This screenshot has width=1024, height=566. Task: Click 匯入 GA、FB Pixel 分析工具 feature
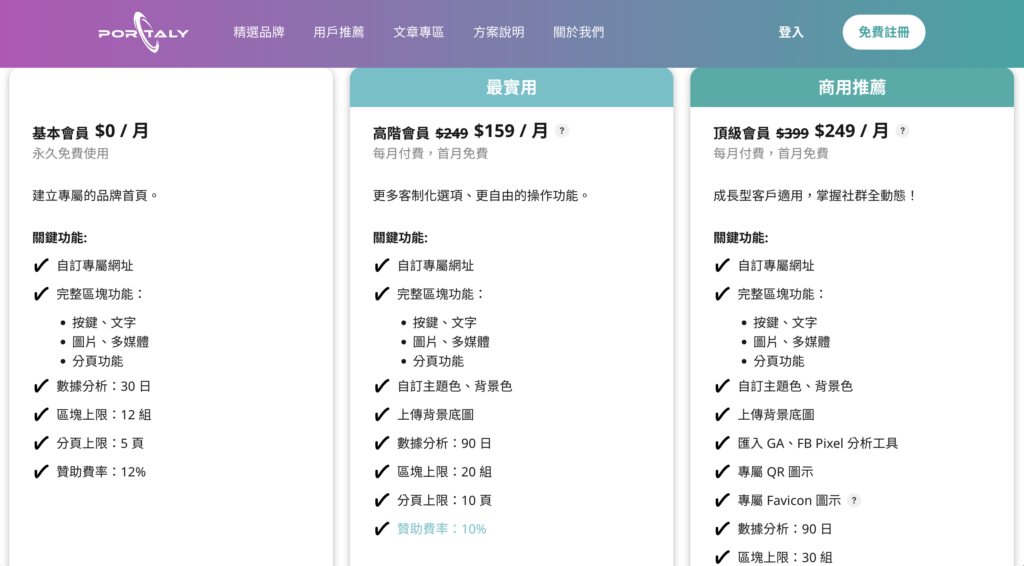tap(818, 443)
